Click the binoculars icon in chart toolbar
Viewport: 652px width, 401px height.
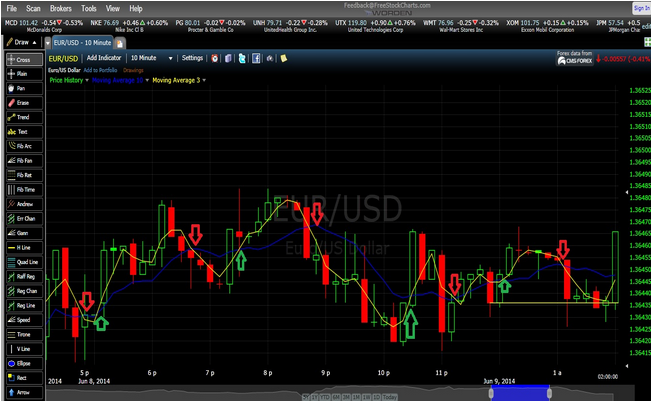270,58
